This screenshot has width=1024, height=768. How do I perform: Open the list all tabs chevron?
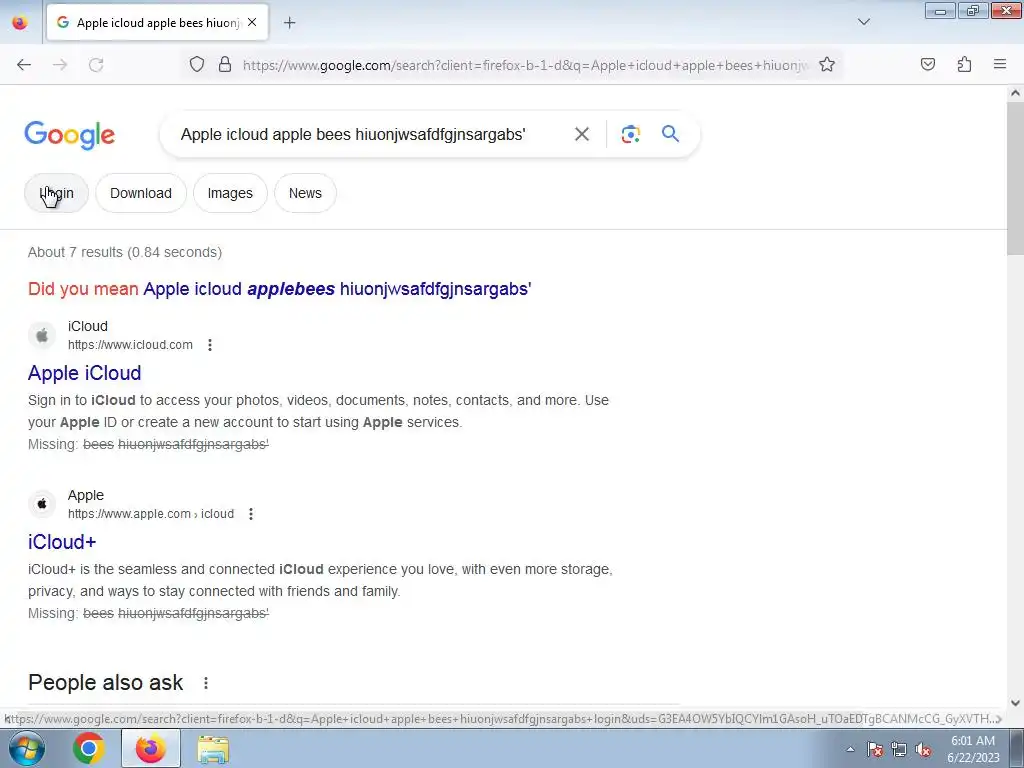(863, 22)
